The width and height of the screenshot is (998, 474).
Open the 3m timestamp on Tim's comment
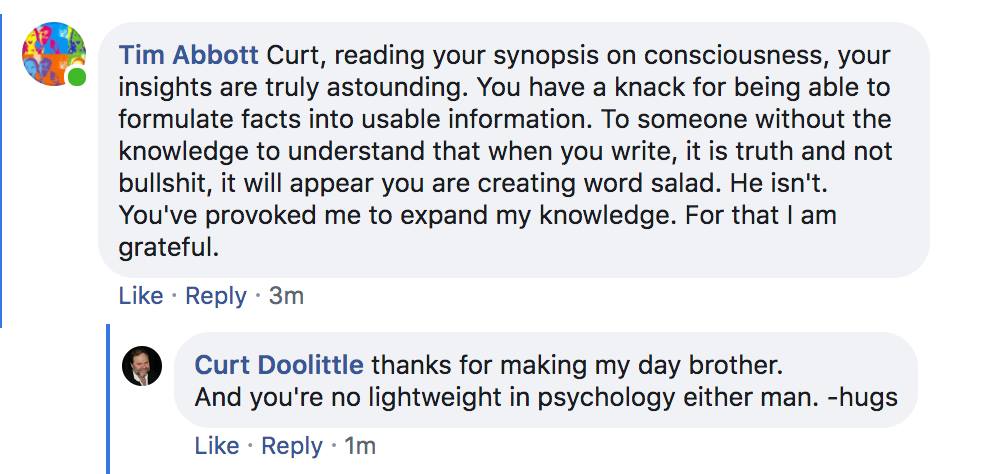[286, 296]
